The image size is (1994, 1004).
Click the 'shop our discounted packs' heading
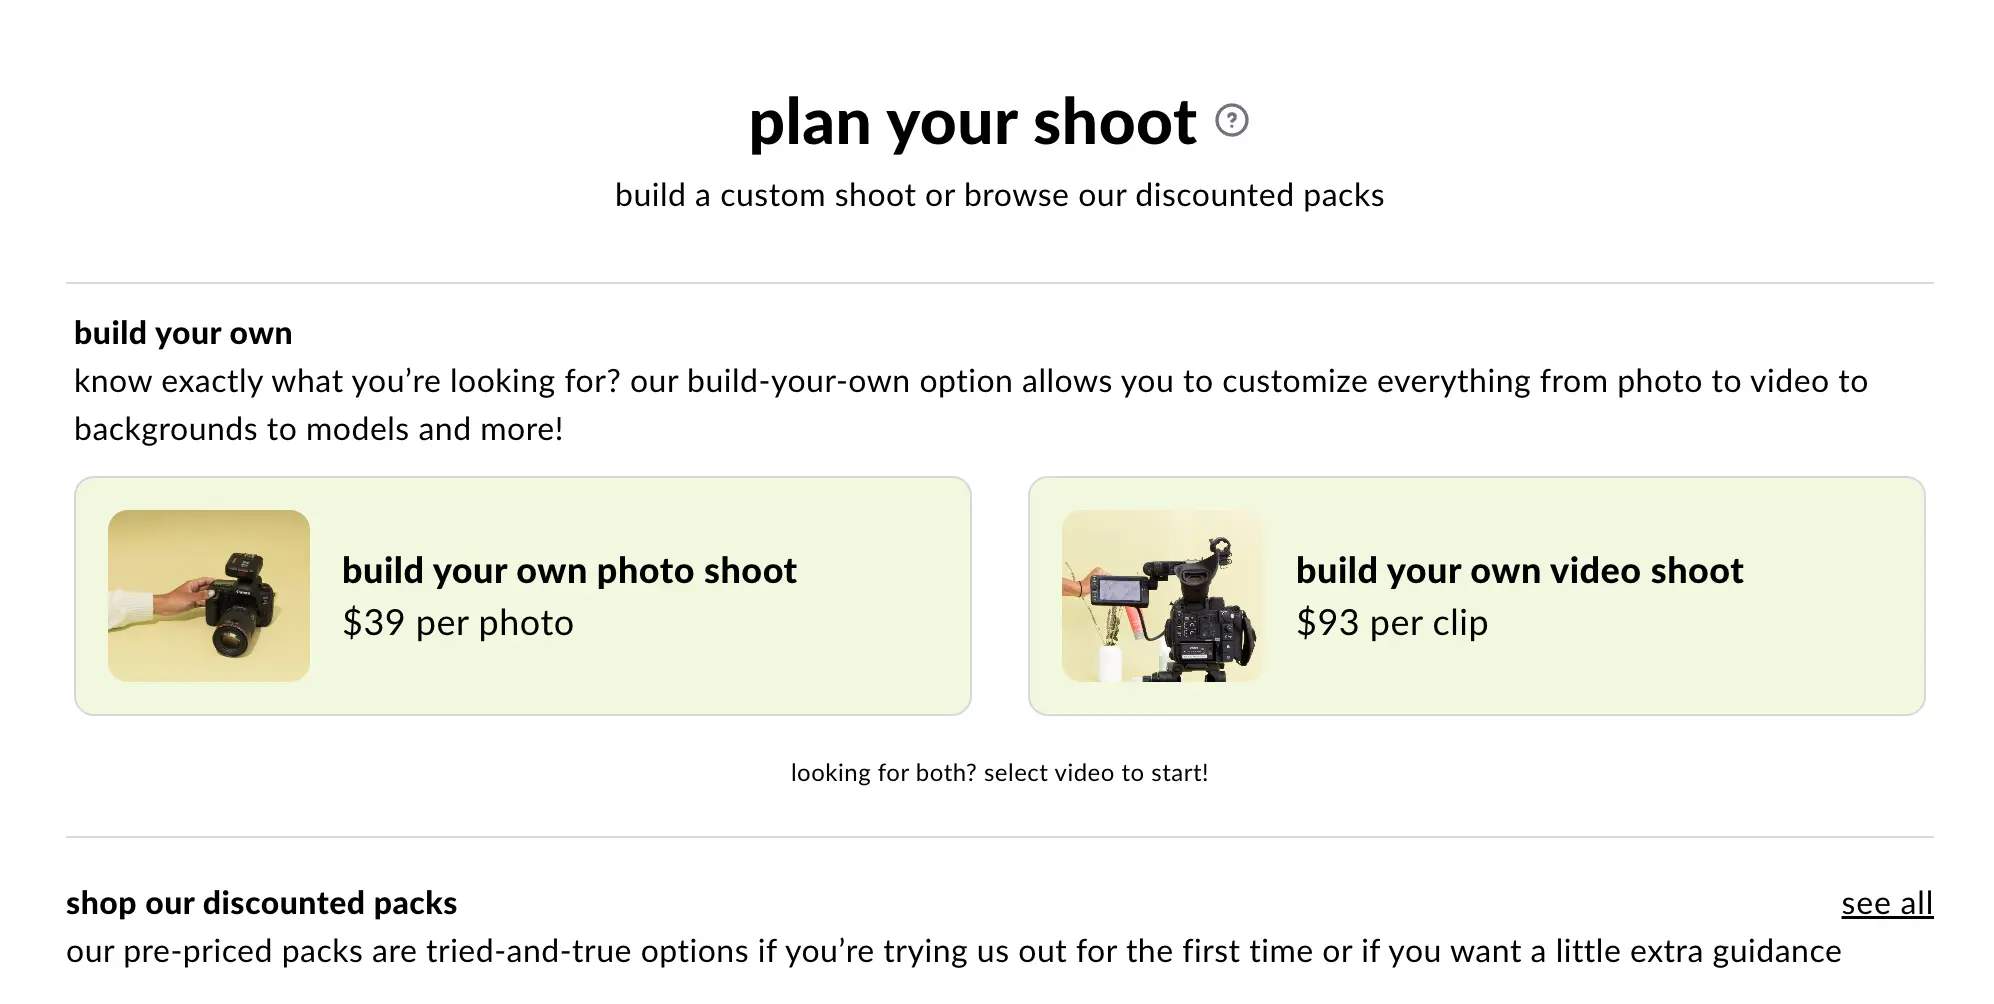click(261, 903)
